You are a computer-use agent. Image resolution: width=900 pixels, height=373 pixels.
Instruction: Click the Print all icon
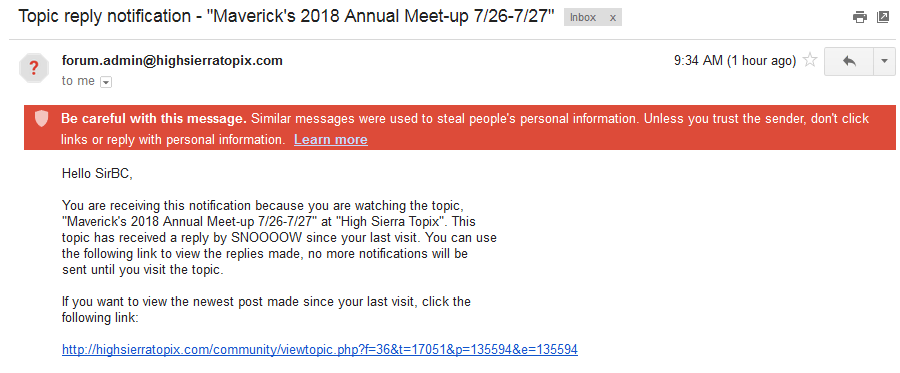coord(860,17)
